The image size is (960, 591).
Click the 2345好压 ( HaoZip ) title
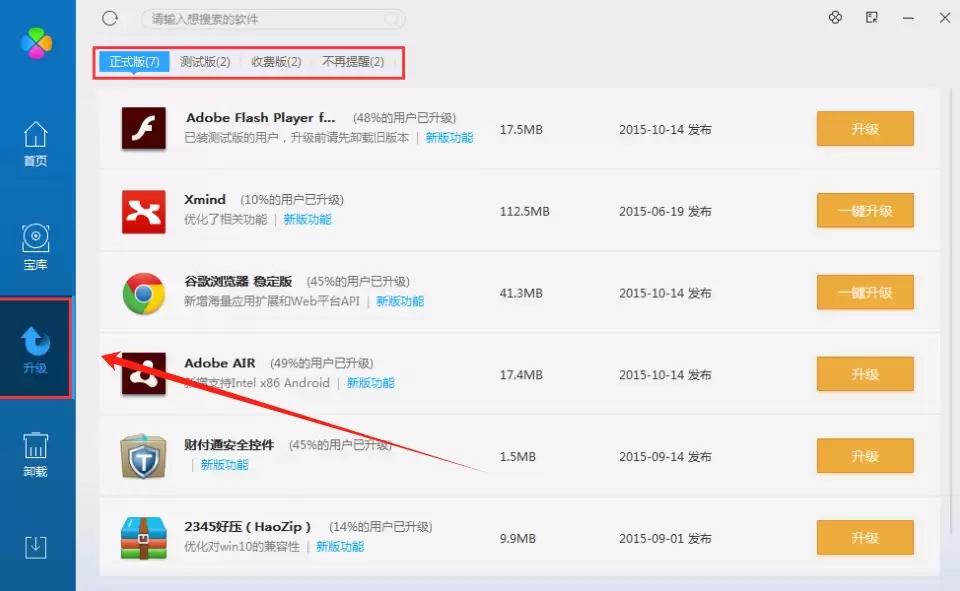point(248,526)
